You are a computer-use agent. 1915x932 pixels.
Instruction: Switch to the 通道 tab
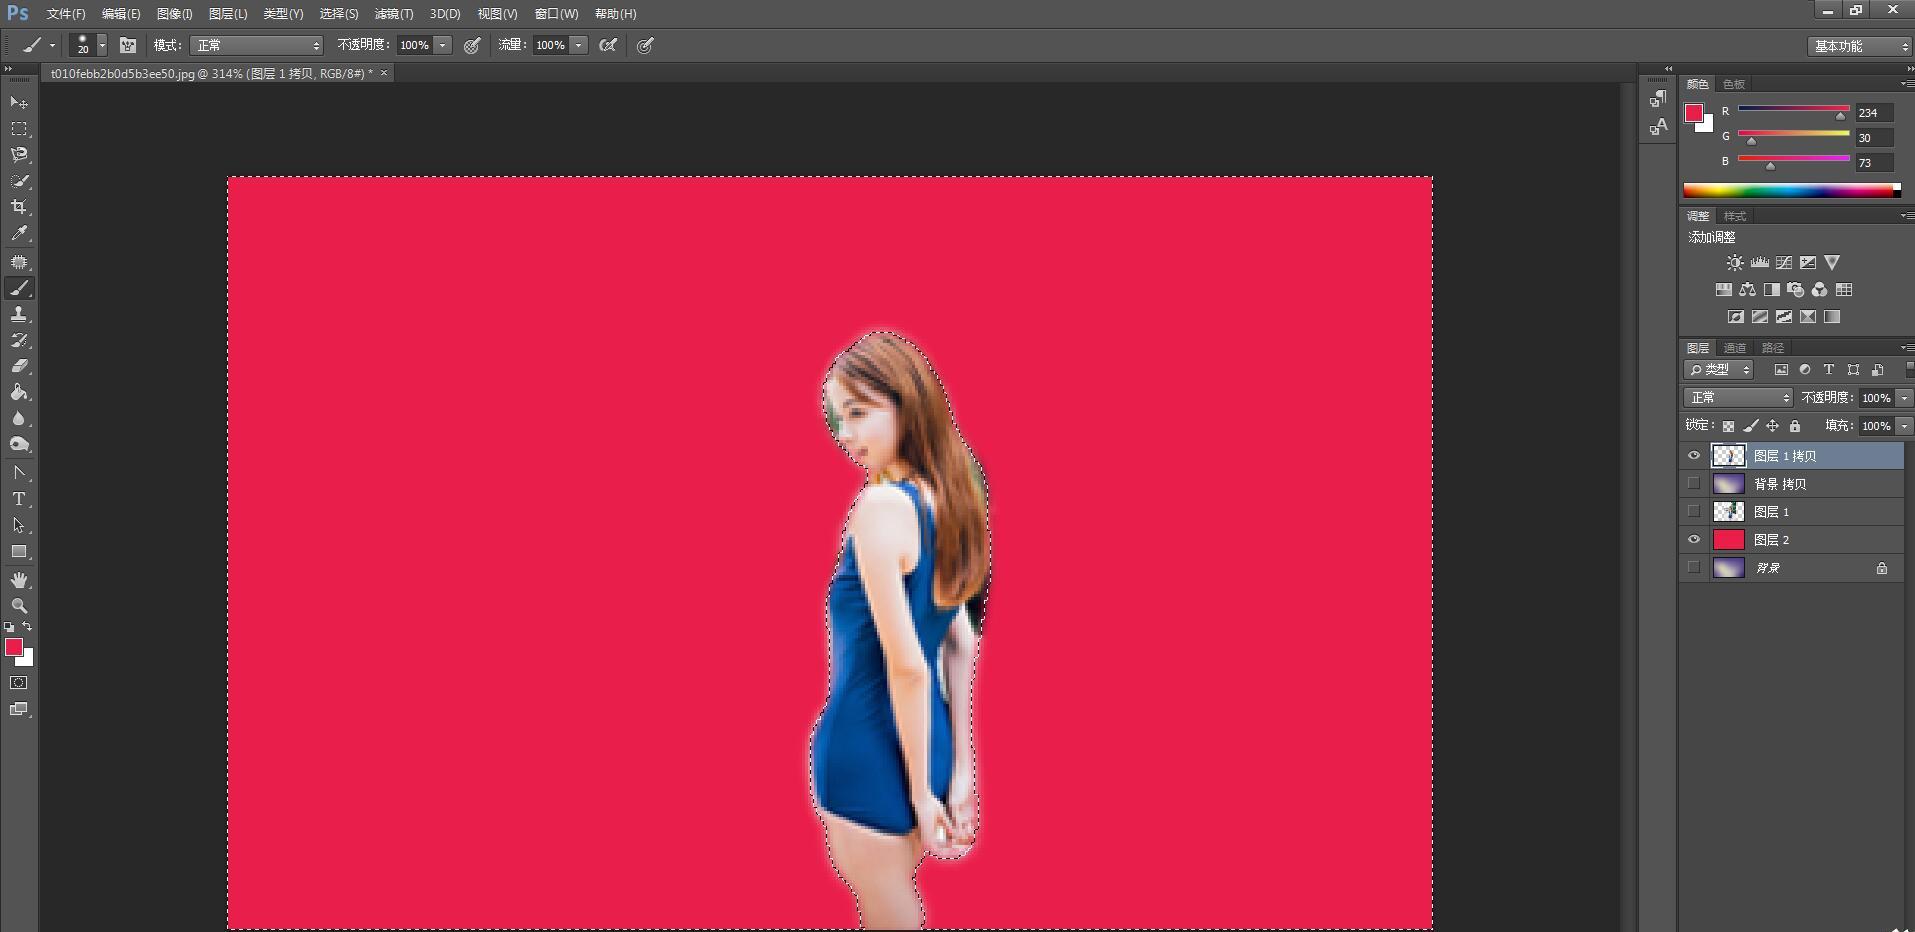click(1735, 348)
